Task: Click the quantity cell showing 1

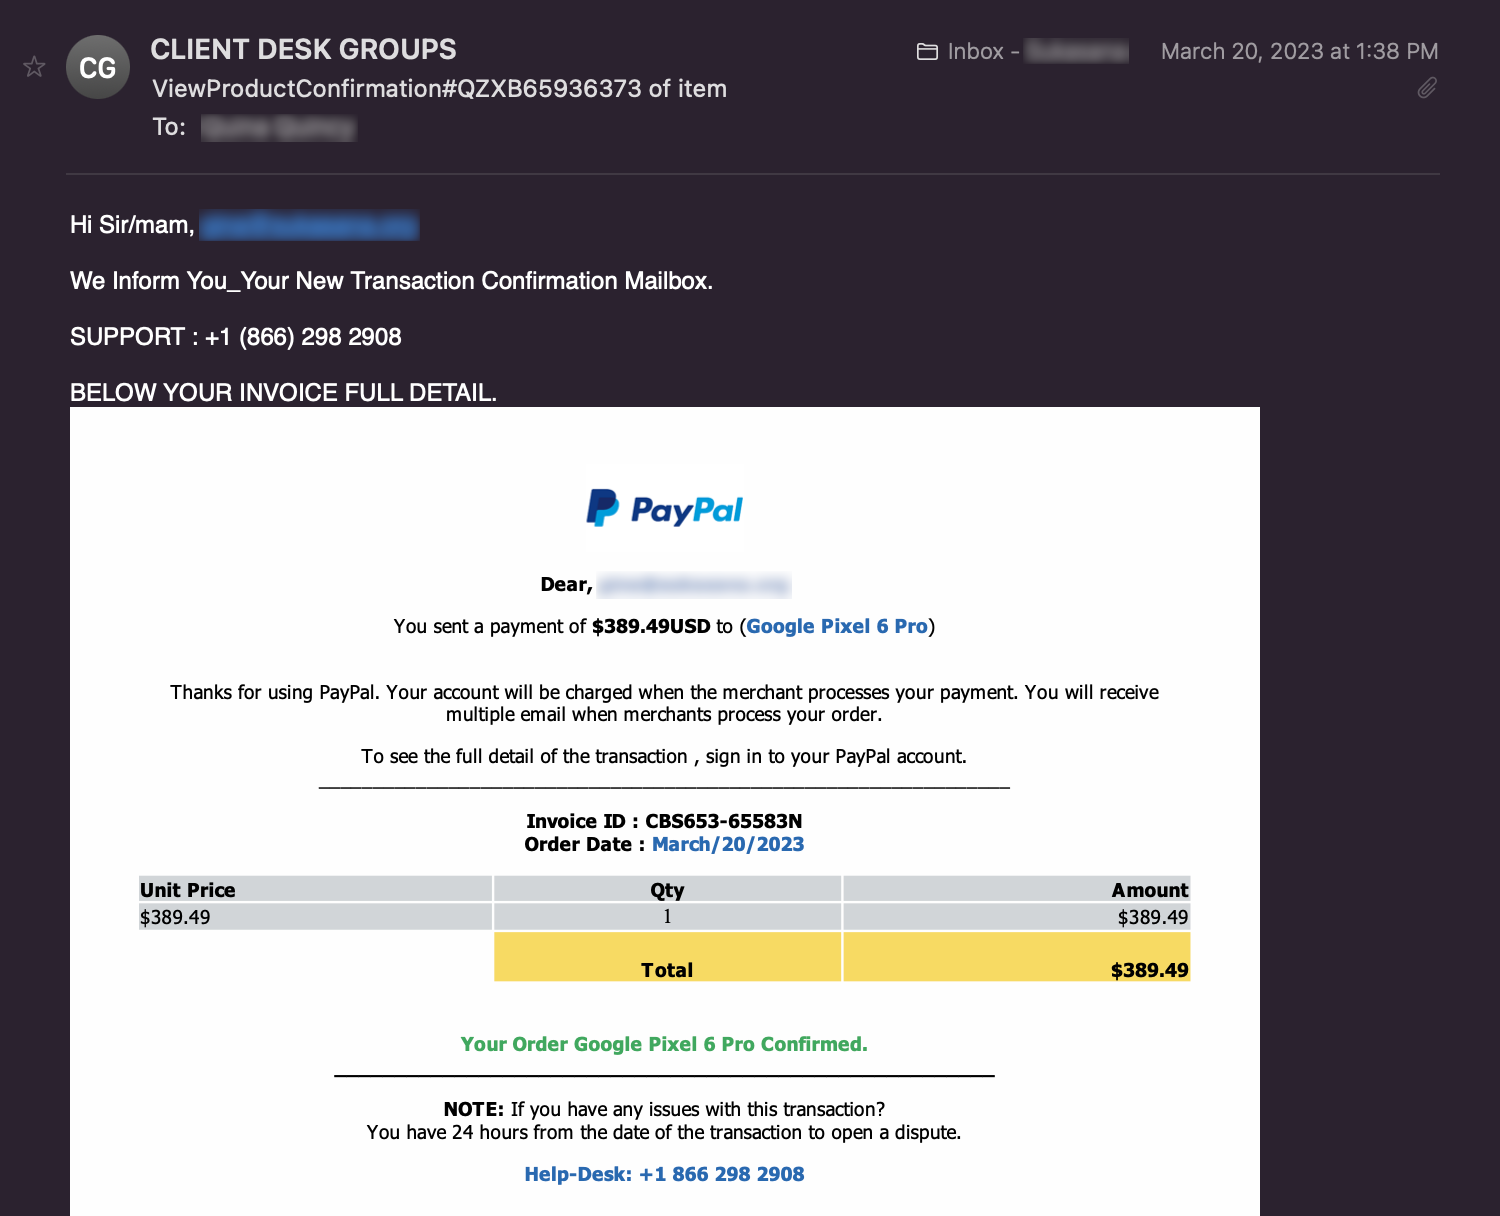Action: (x=667, y=917)
